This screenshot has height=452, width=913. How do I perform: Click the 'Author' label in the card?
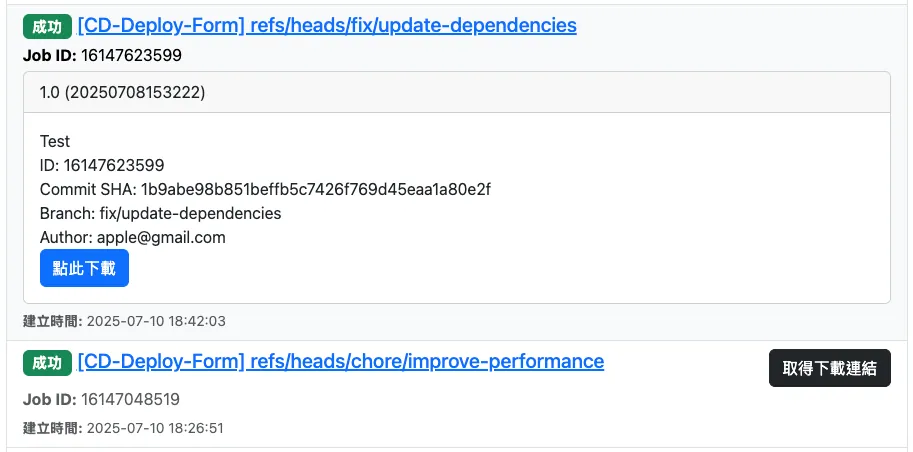(x=66, y=238)
